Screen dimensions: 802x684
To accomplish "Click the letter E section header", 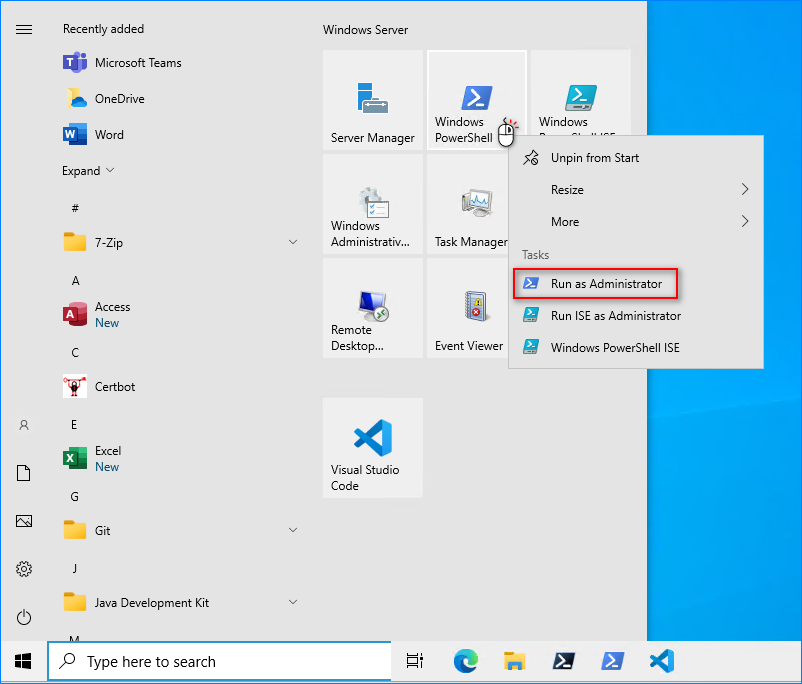I will click(74, 425).
